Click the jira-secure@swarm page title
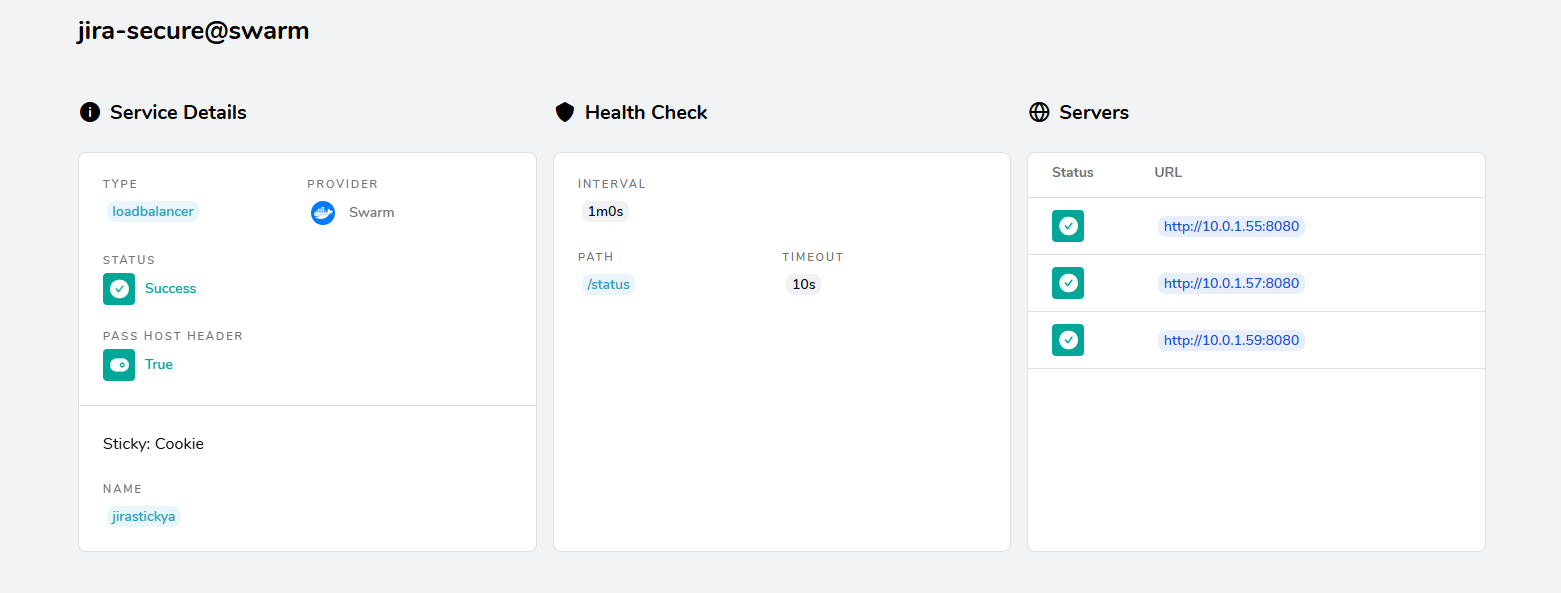1561x593 pixels. coord(193,31)
